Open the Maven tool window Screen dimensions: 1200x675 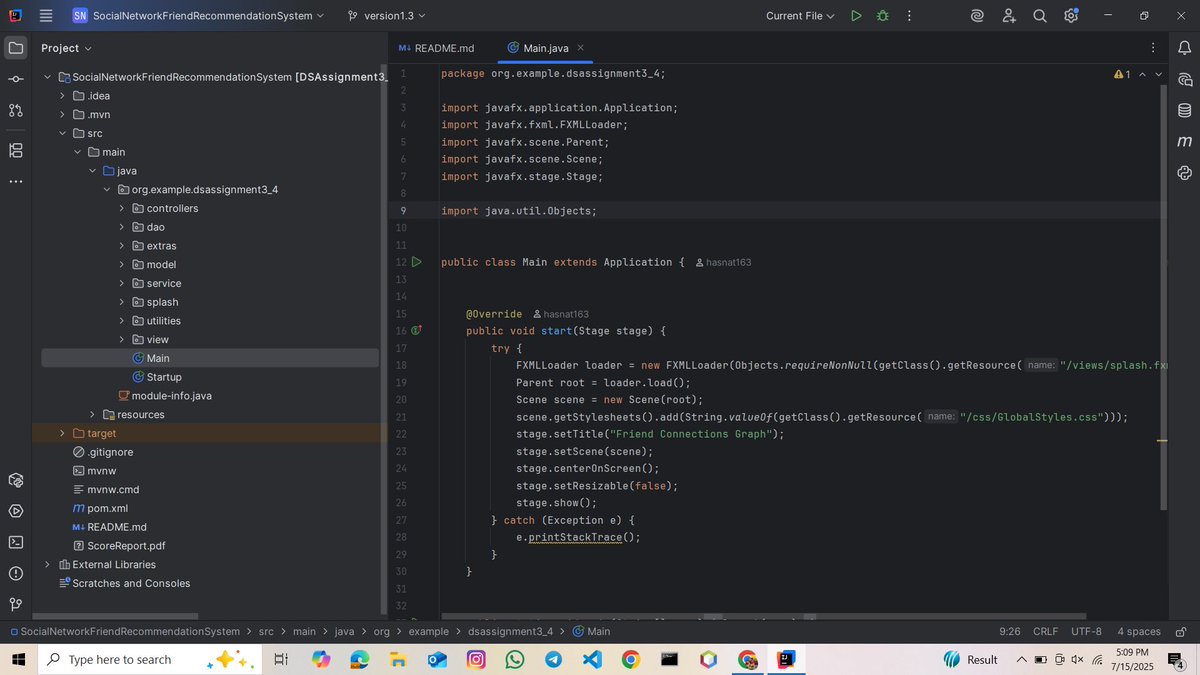[x=1185, y=141]
